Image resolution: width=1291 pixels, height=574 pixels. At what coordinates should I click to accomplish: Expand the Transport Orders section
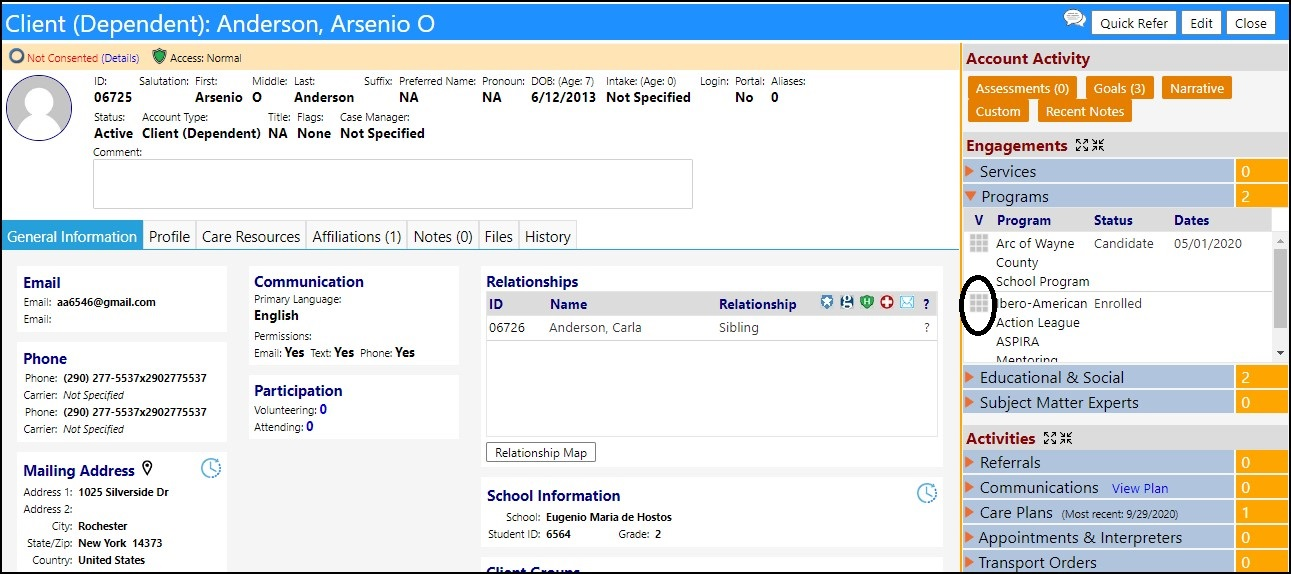[1099, 562]
